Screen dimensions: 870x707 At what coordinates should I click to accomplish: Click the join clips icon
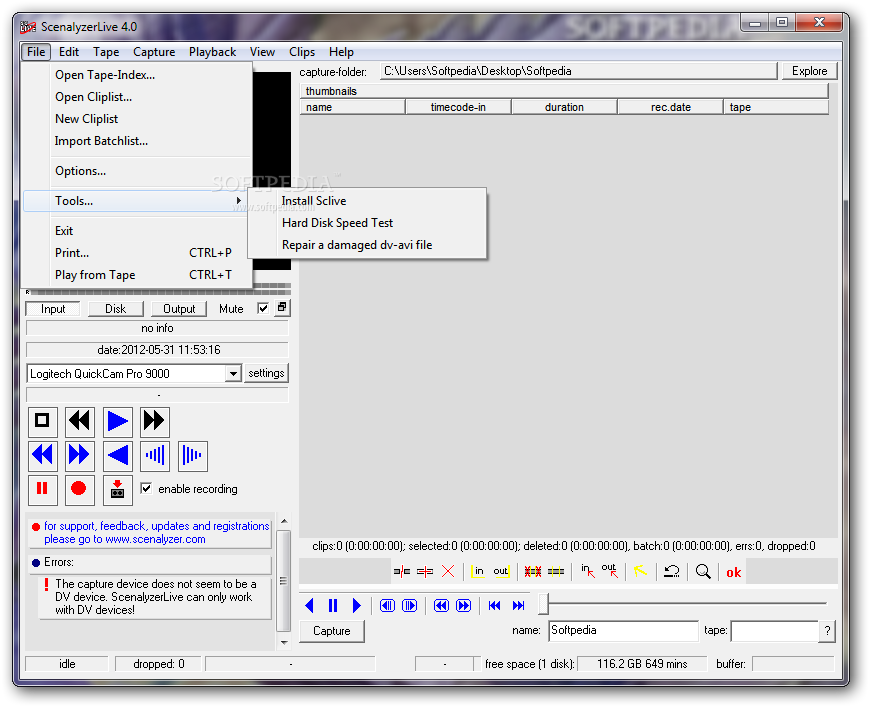click(425, 572)
